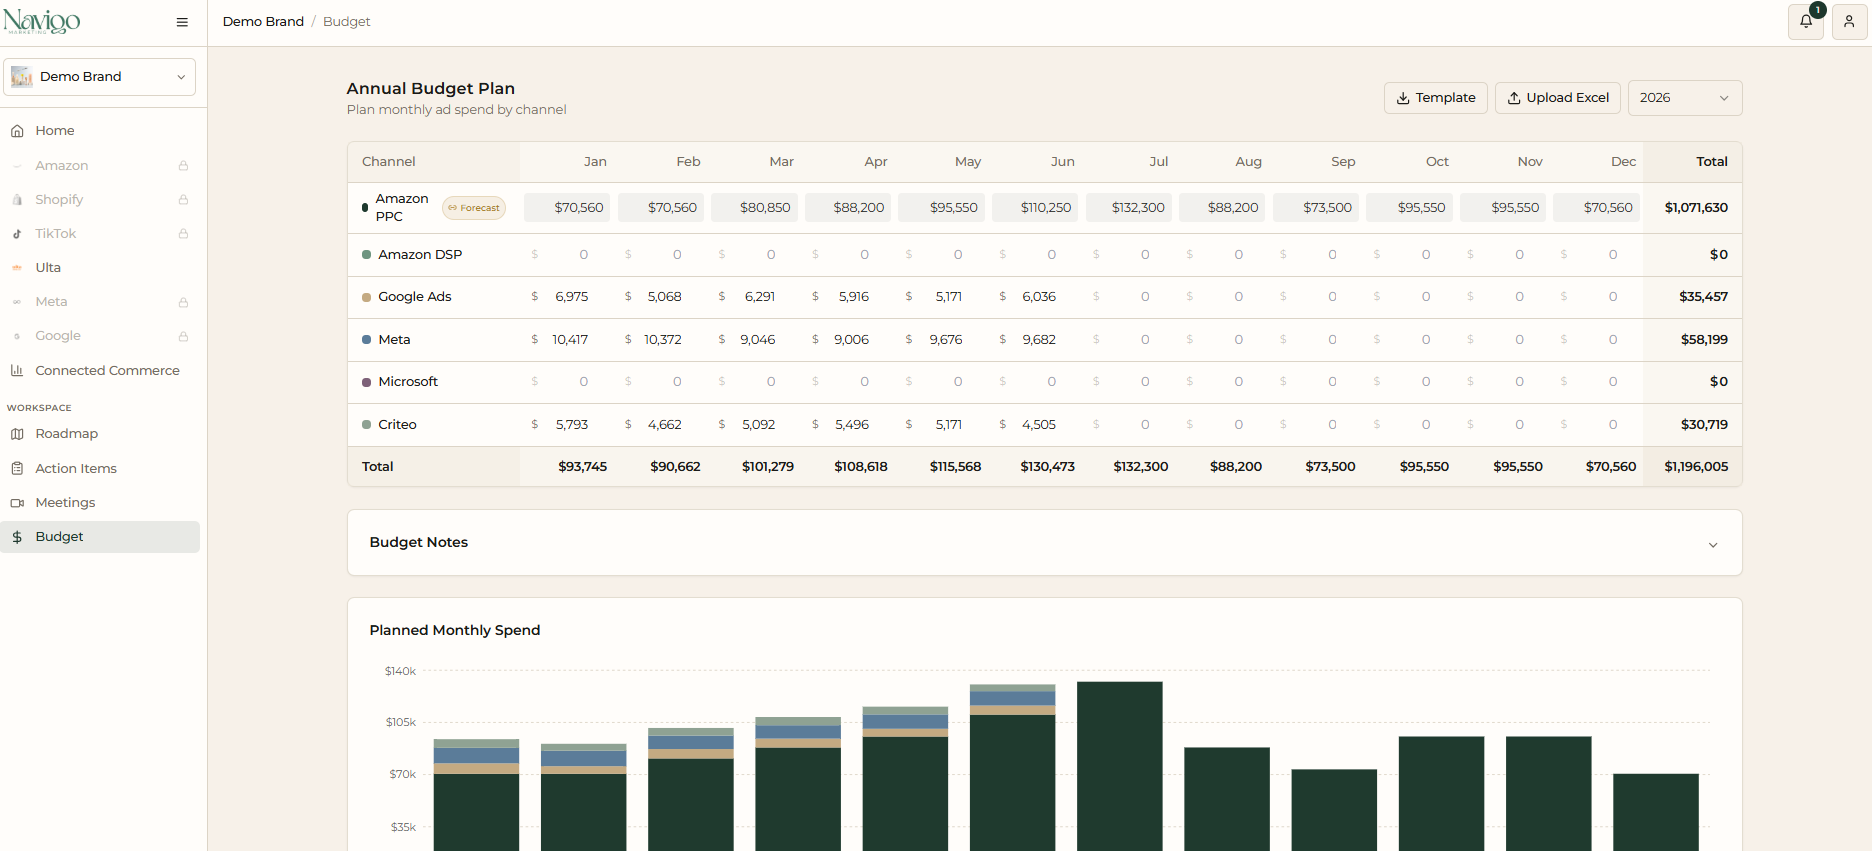Image resolution: width=1872 pixels, height=851 pixels.
Task: Click the Forecast badge on Amazon PPC
Action: pyautogui.click(x=474, y=208)
